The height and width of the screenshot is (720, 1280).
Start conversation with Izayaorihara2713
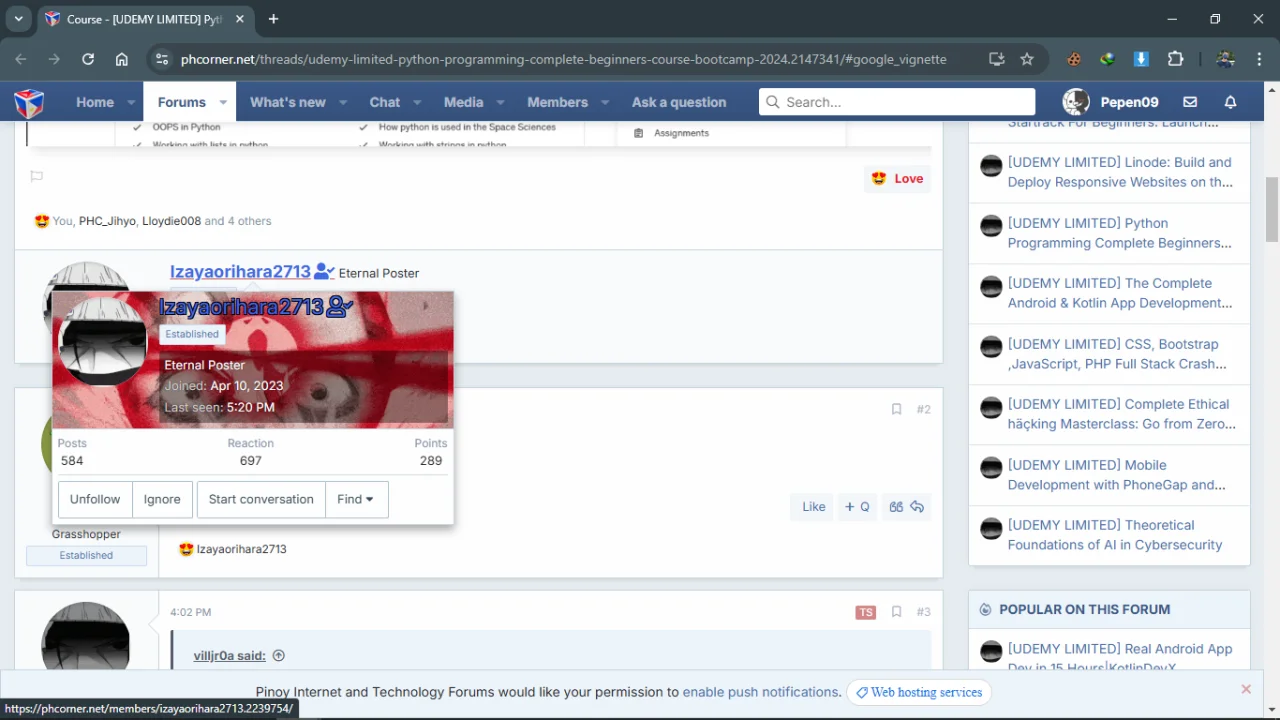click(x=261, y=499)
